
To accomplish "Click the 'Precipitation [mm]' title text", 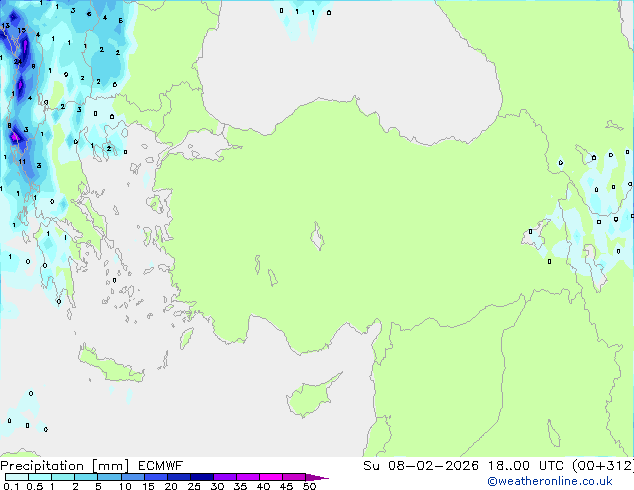I will [x=64, y=466].
